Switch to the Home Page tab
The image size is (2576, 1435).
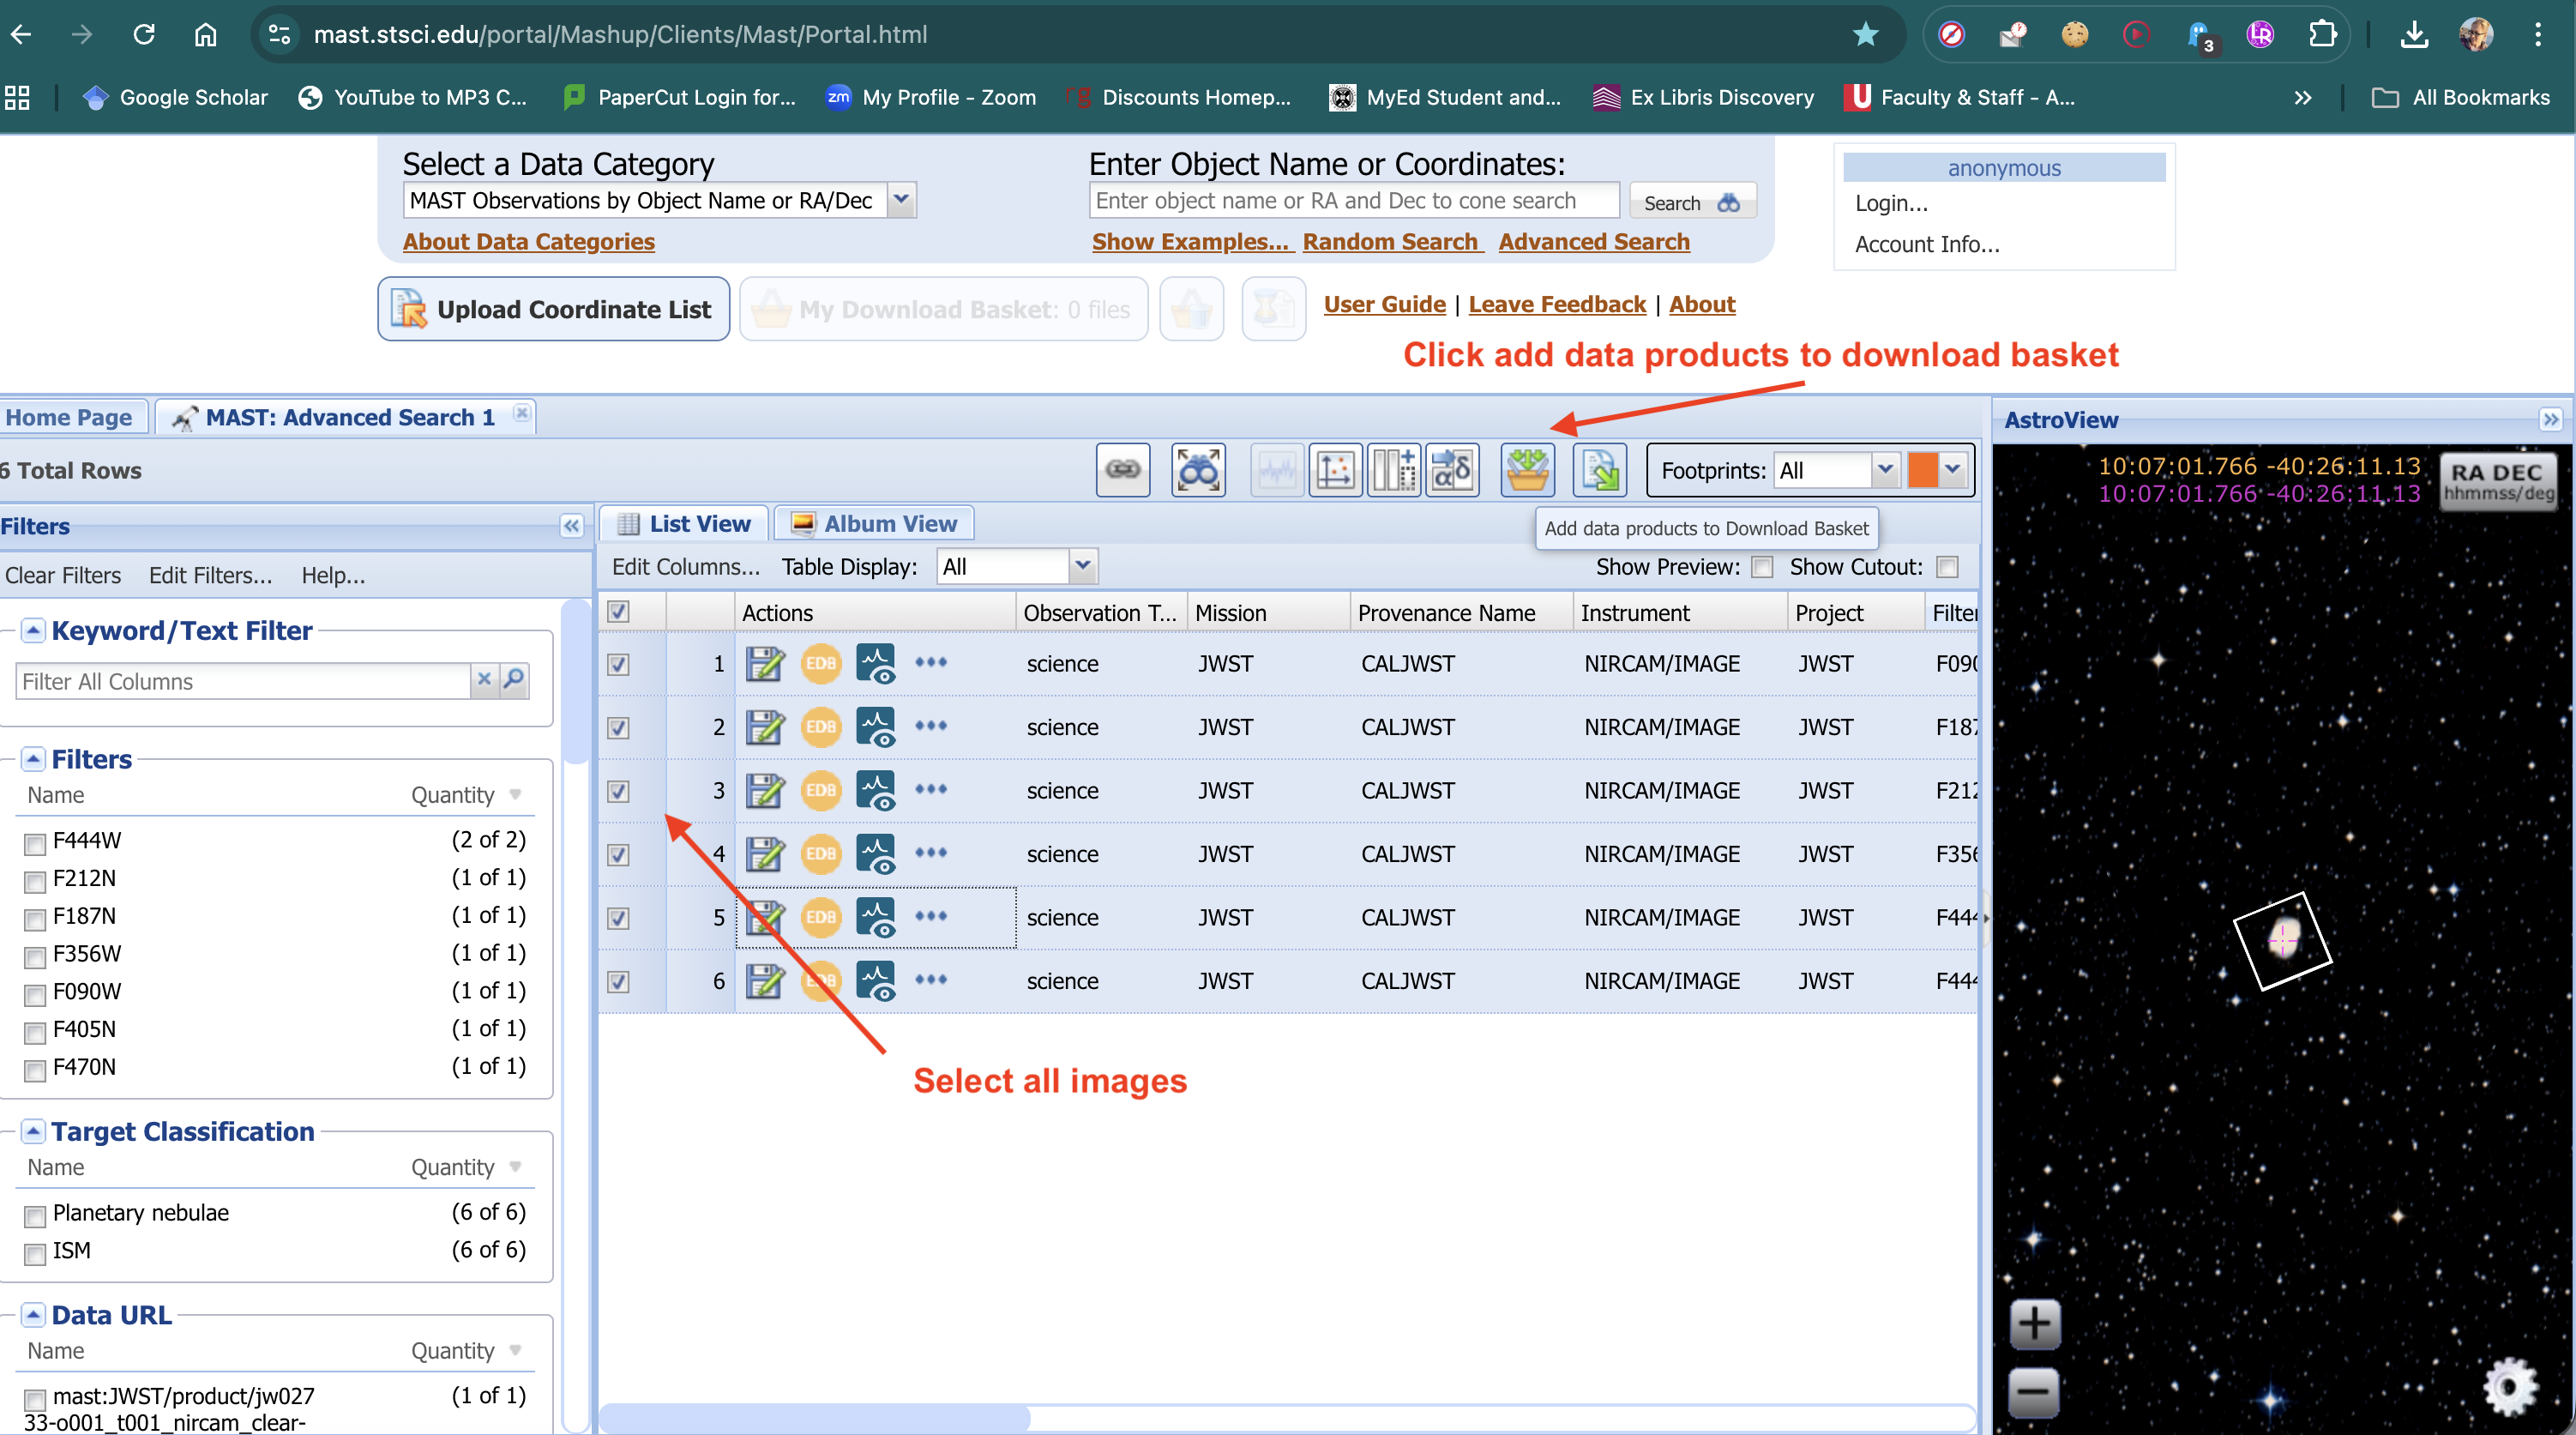pyautogui.click(x=69, y=417)
